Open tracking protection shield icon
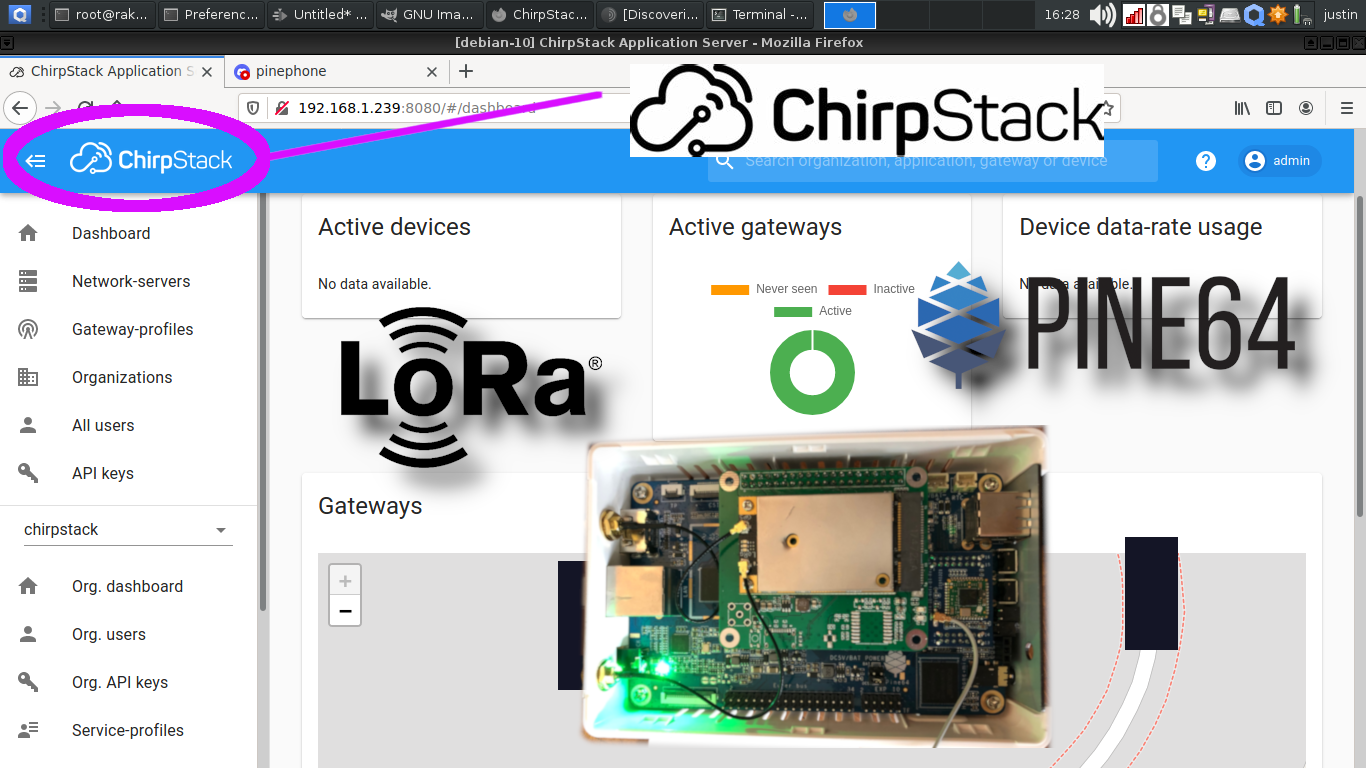The image size is (1366, 768). [253, 108]
